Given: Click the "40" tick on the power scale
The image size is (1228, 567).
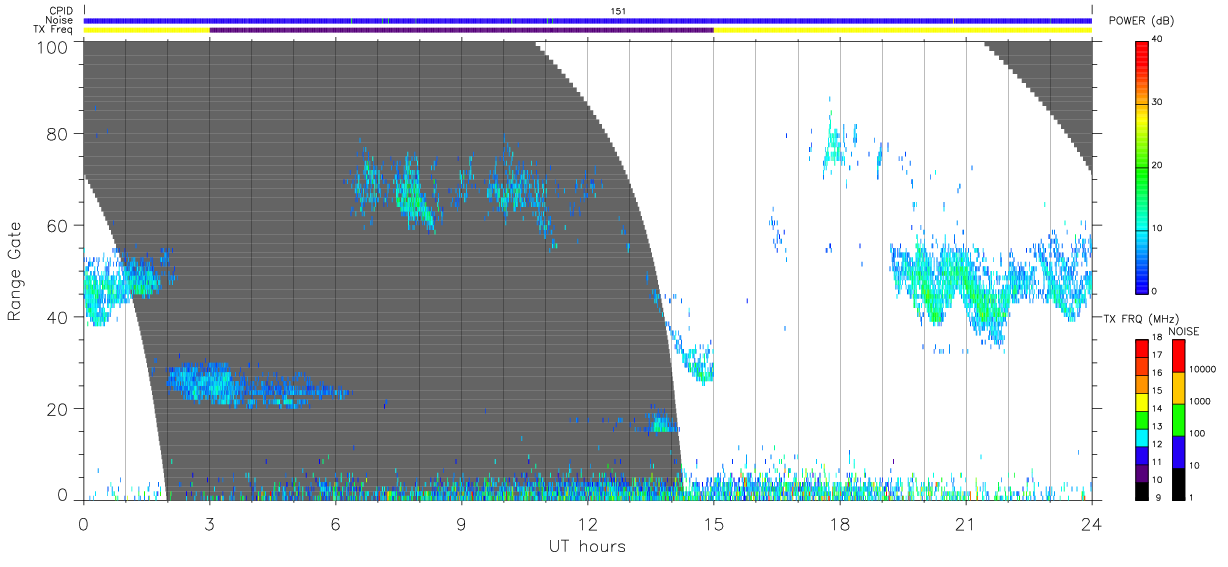Looking at the screenshot, I should (x=1157, y=39).
